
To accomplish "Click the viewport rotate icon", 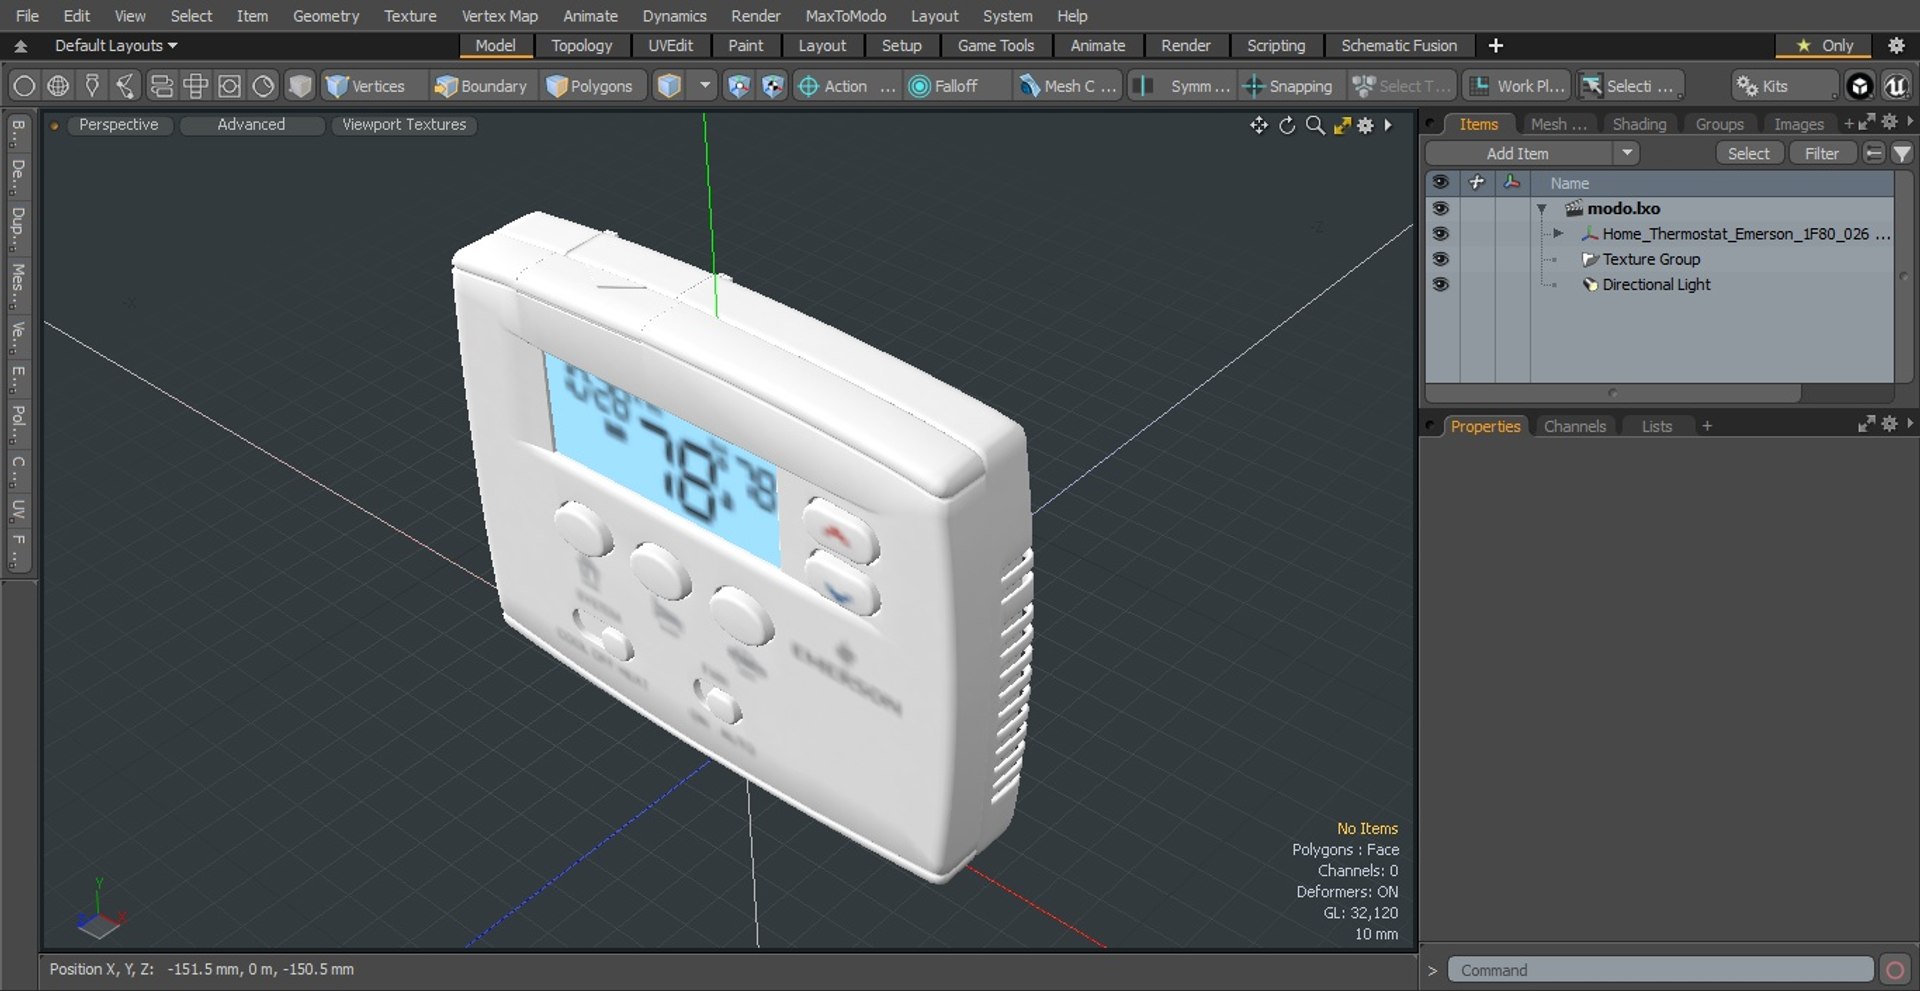I will coord(1287,125).
